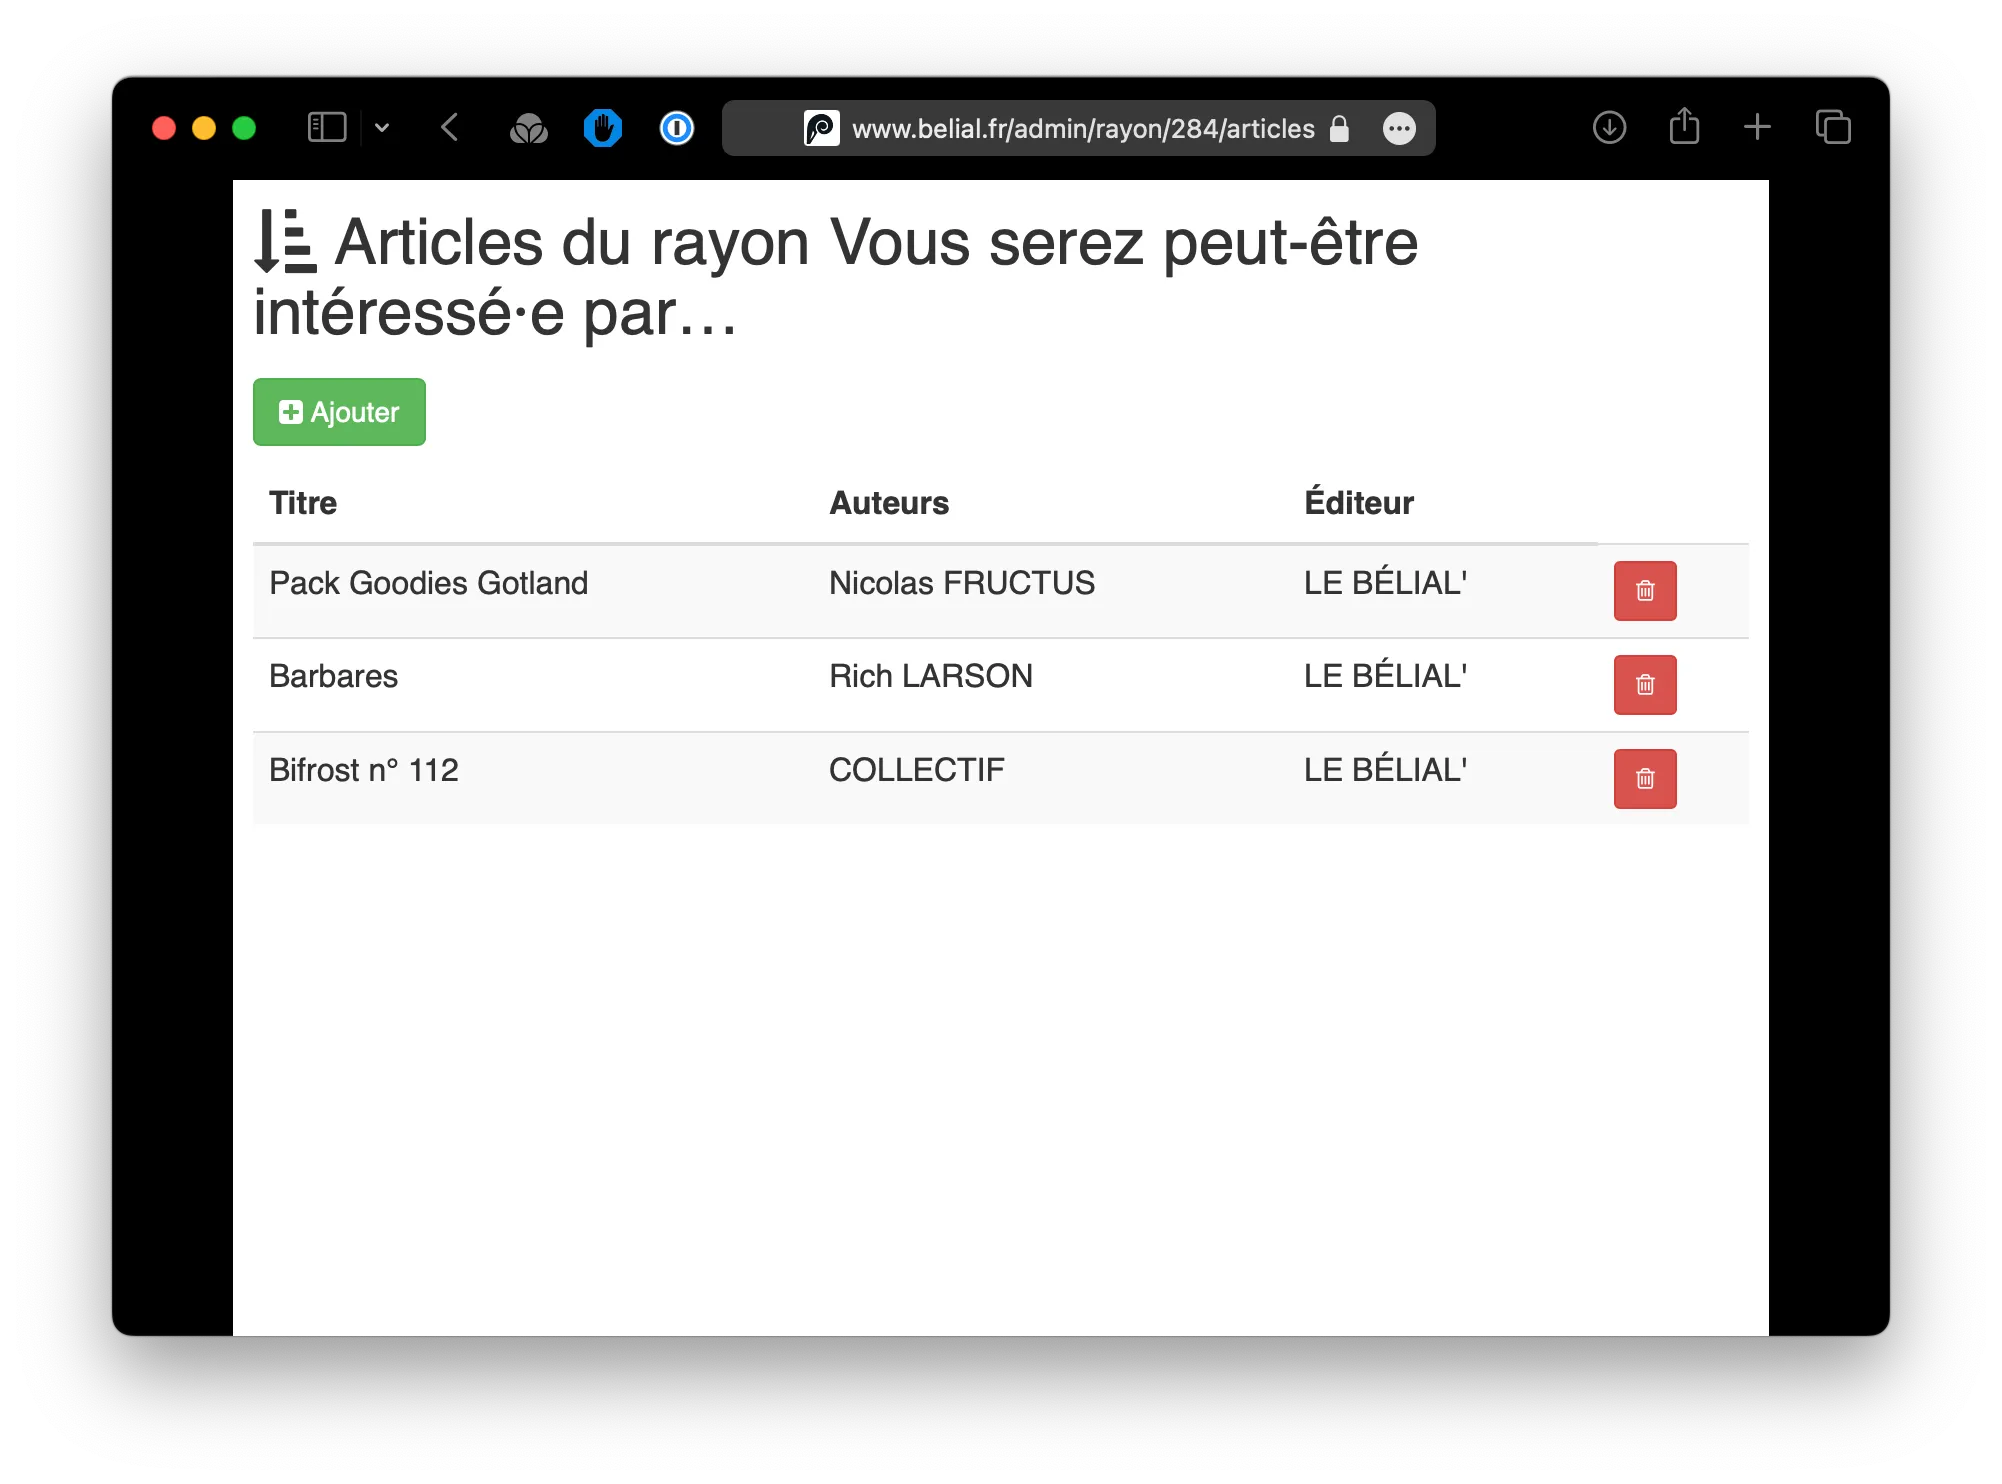Go back using the browser back arrow
Image resolution: width=2002 pixels, height=1484 pixels.
click(449, 127)
